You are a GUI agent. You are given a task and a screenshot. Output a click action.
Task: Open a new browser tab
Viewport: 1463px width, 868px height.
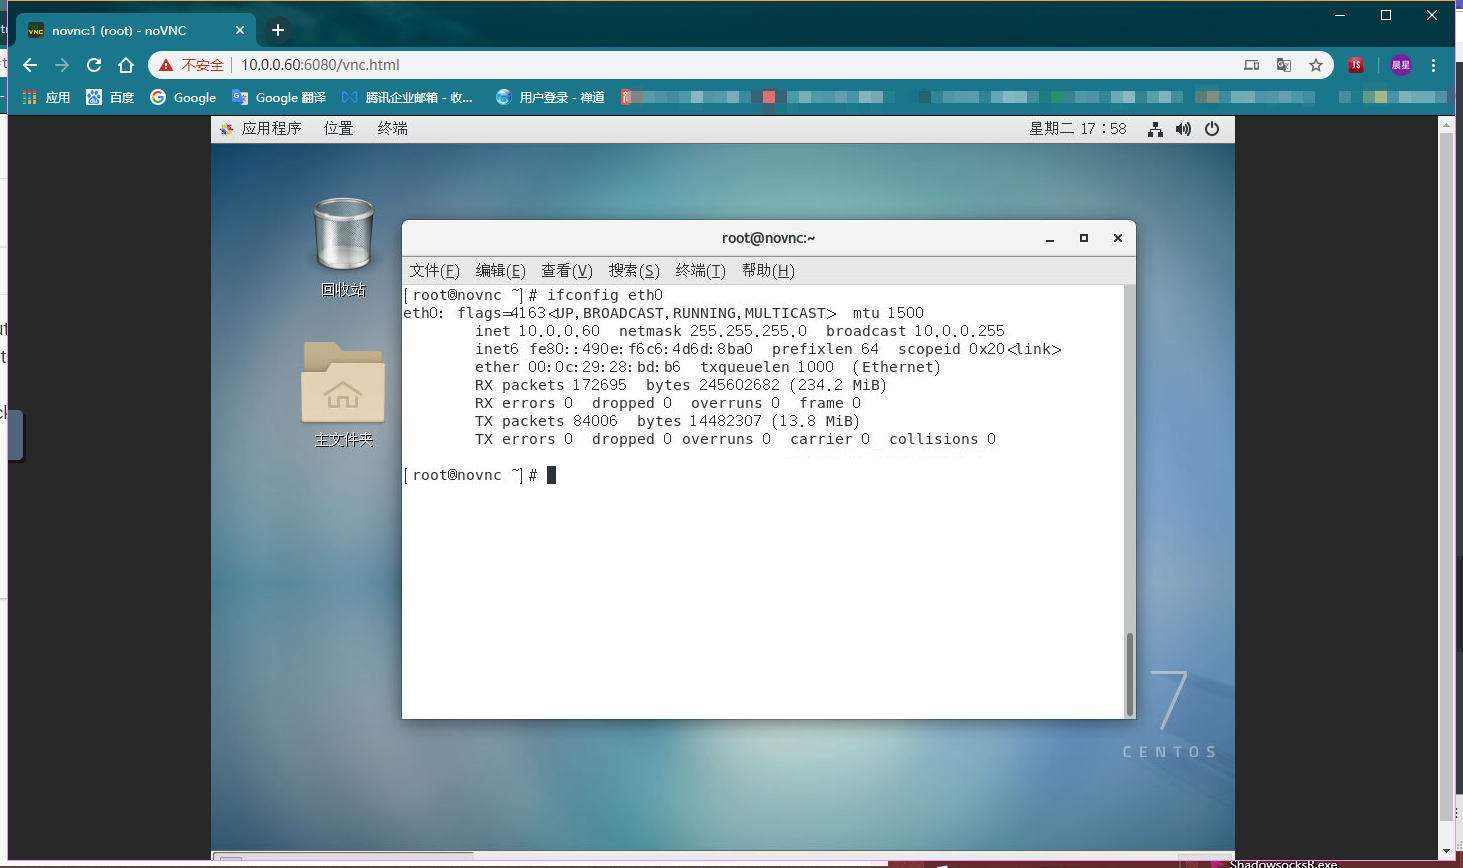[278, 30]
